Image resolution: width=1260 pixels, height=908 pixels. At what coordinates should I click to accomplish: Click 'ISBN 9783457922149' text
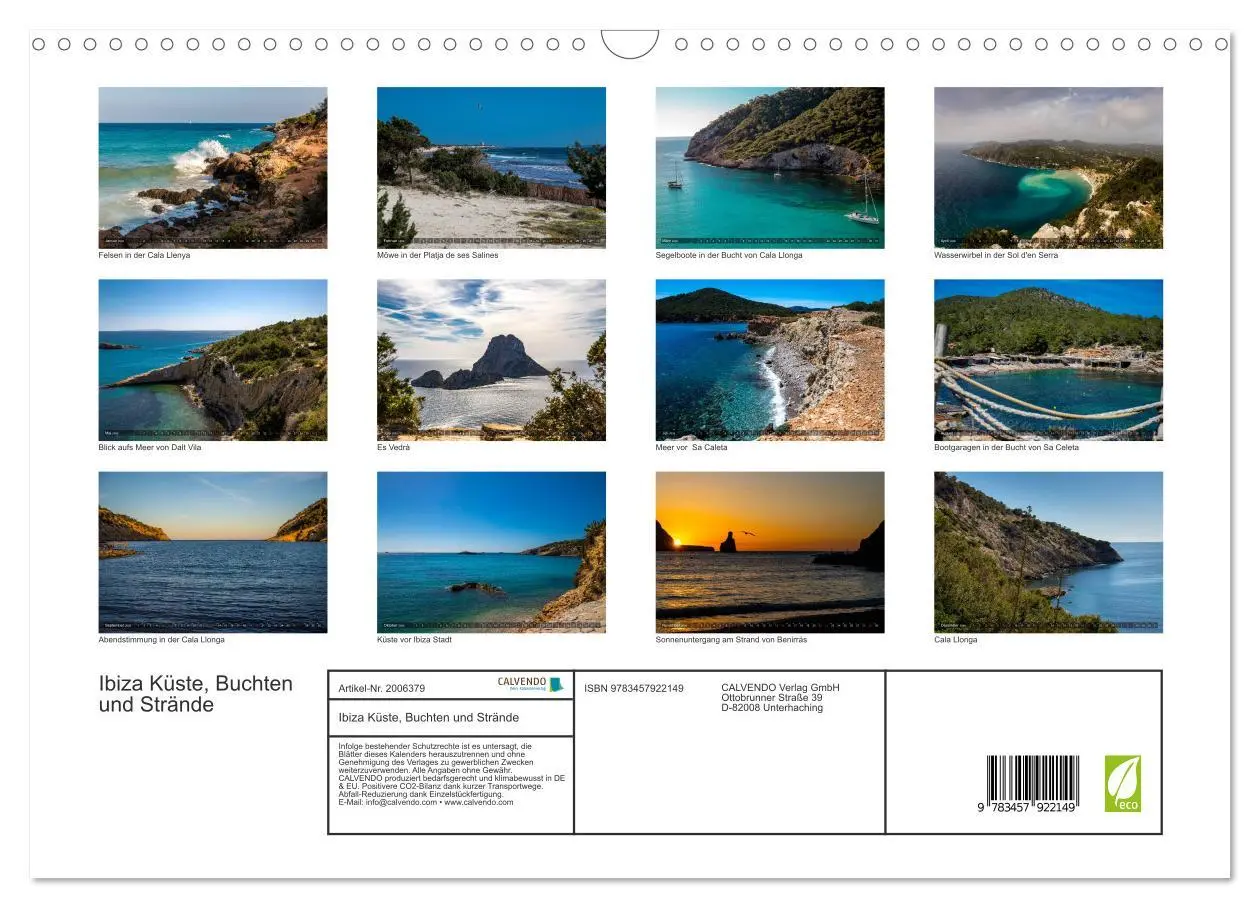pyautogui.click(x=634, y=688)
